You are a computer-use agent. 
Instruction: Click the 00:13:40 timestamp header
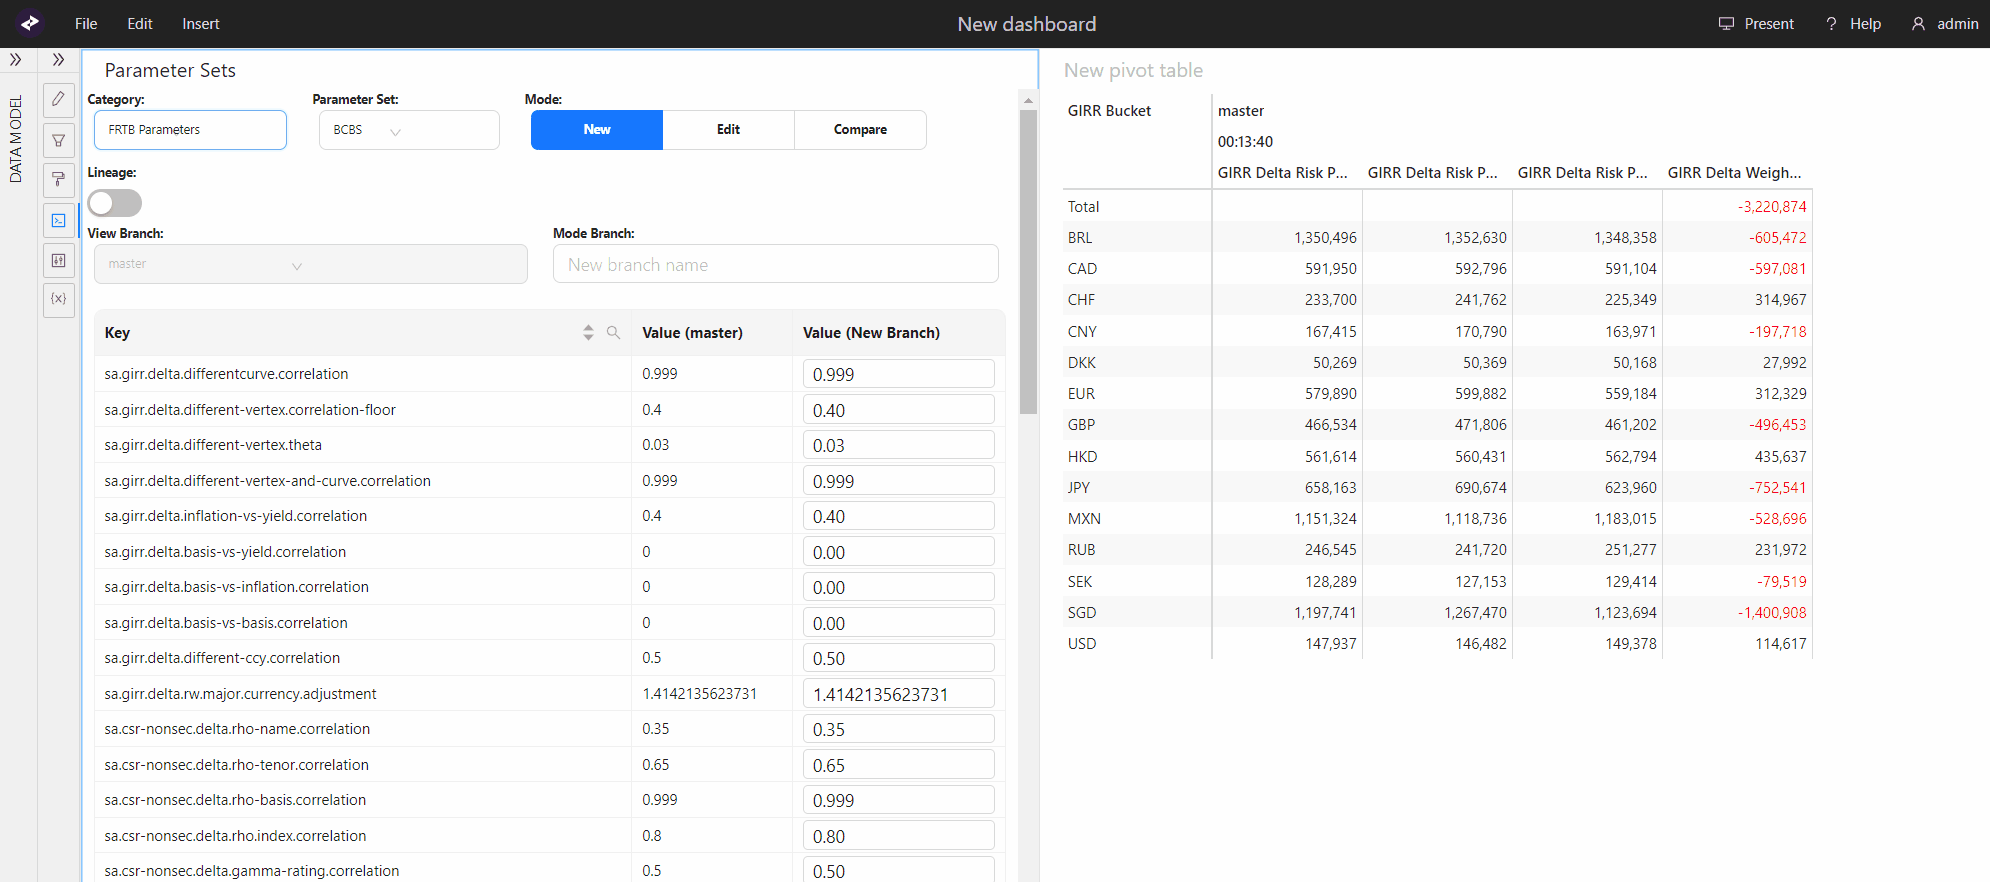coord(1245,142)
